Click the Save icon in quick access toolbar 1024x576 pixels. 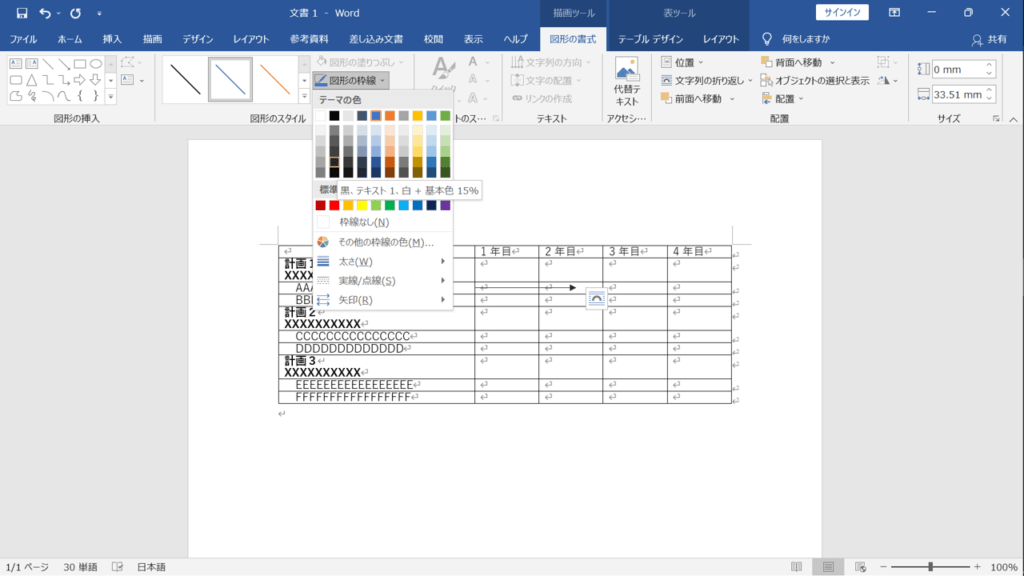[22, 13]
